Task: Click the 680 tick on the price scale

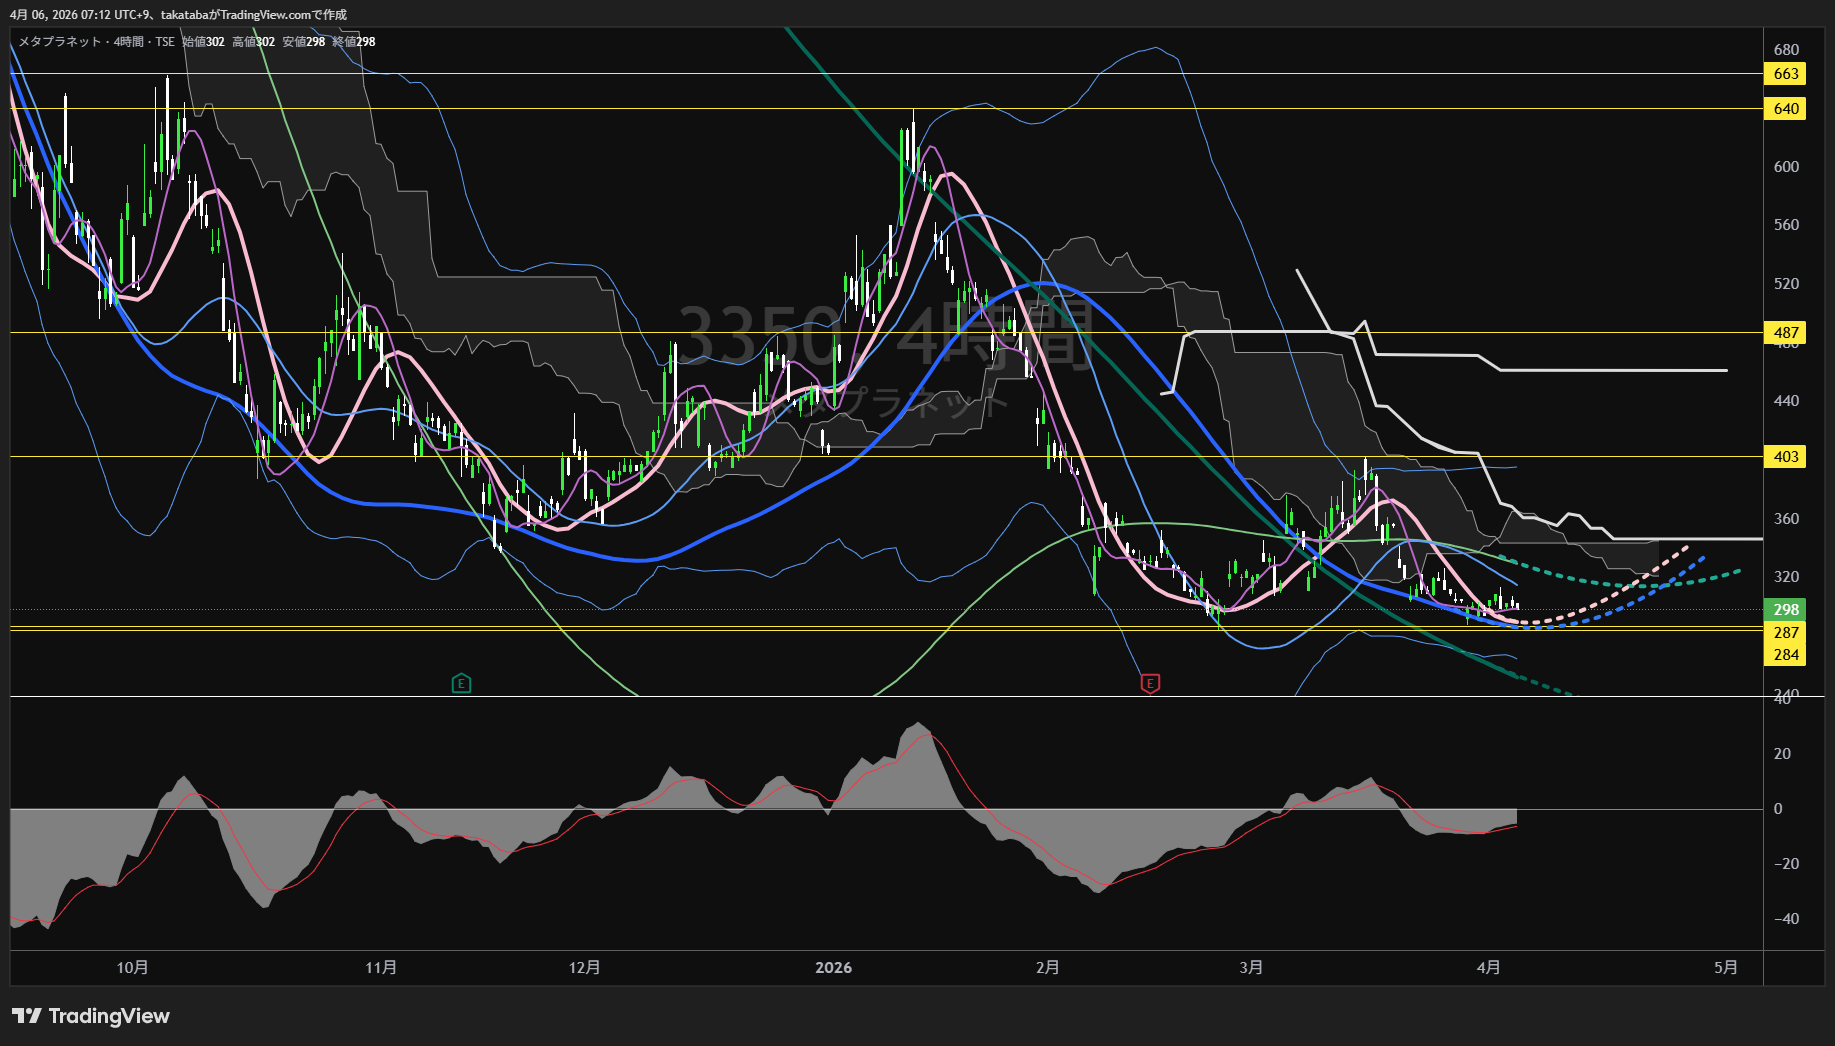Action: [x=1785, y=50]
